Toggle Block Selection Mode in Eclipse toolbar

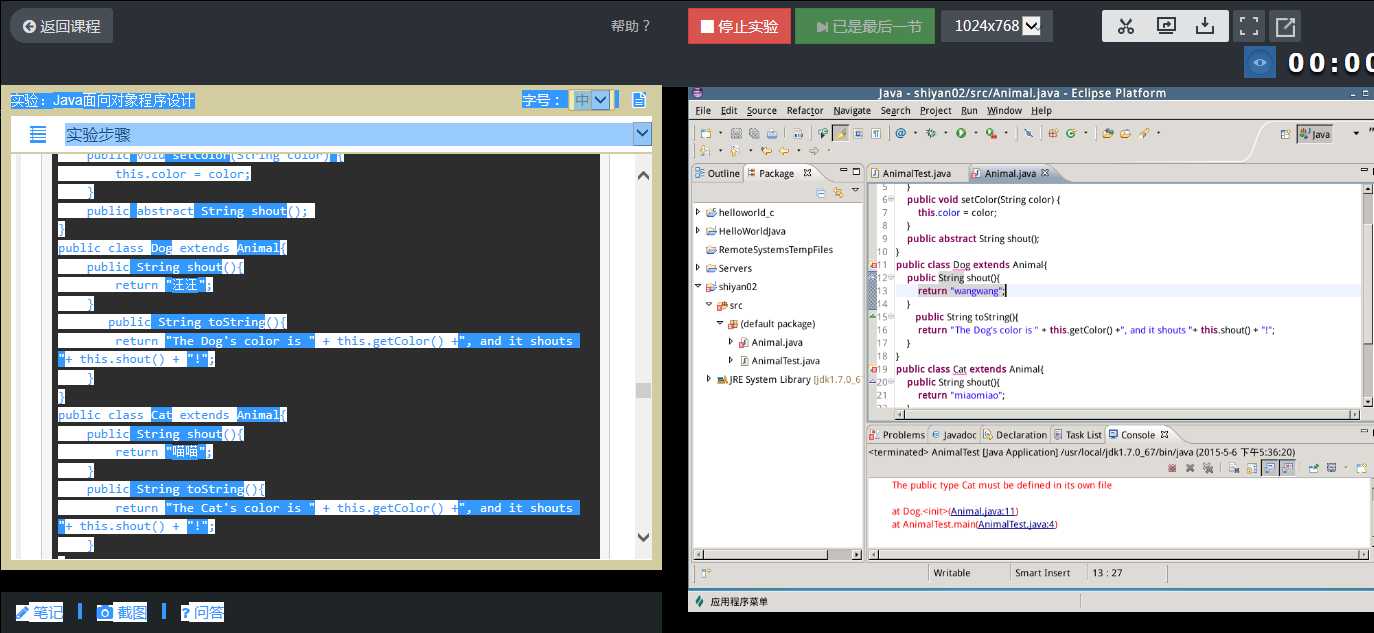(858, 133)
